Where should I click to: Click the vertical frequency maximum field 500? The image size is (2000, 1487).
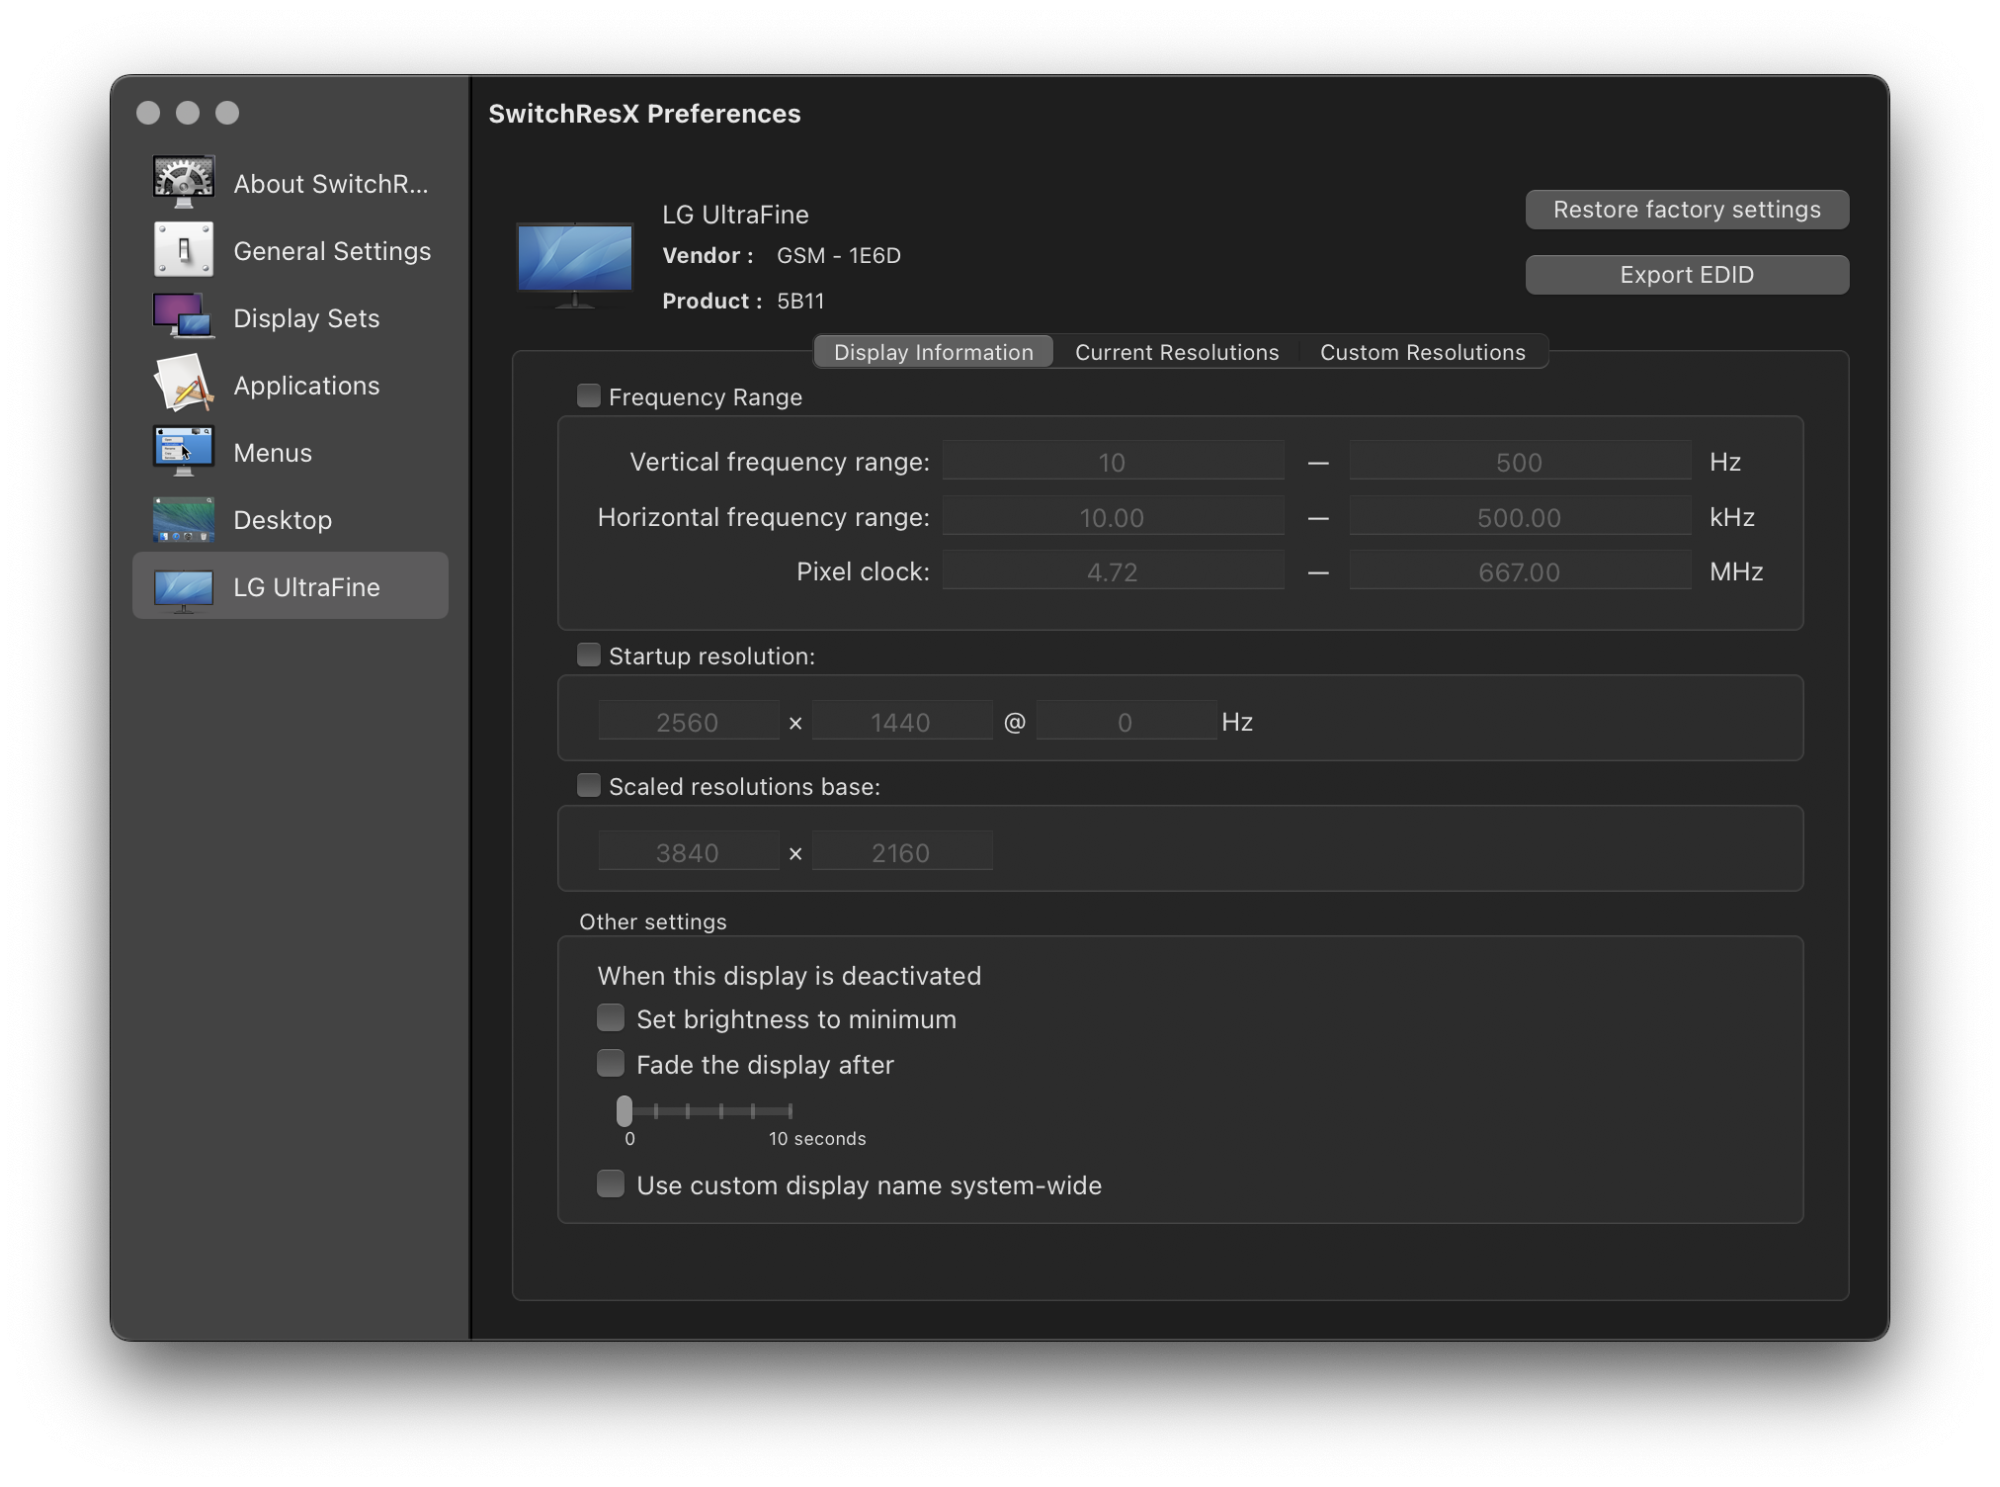pos(1519,462)
